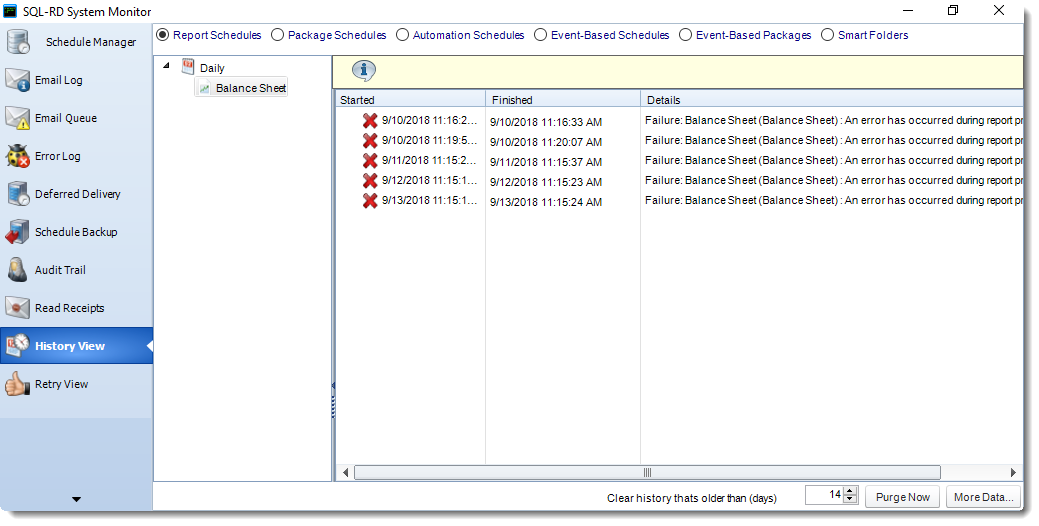Sort by Details column header
This screenshot has width=1039, height=526.
[832, 99]
